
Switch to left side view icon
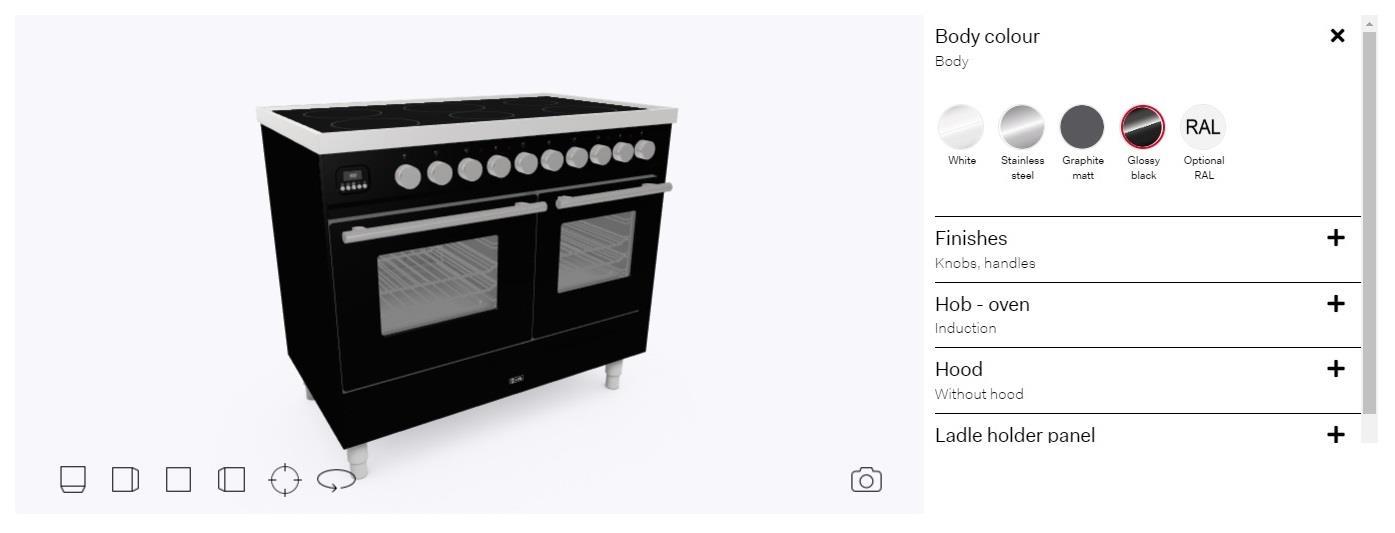pyautogui.click(x=231, y=480)
